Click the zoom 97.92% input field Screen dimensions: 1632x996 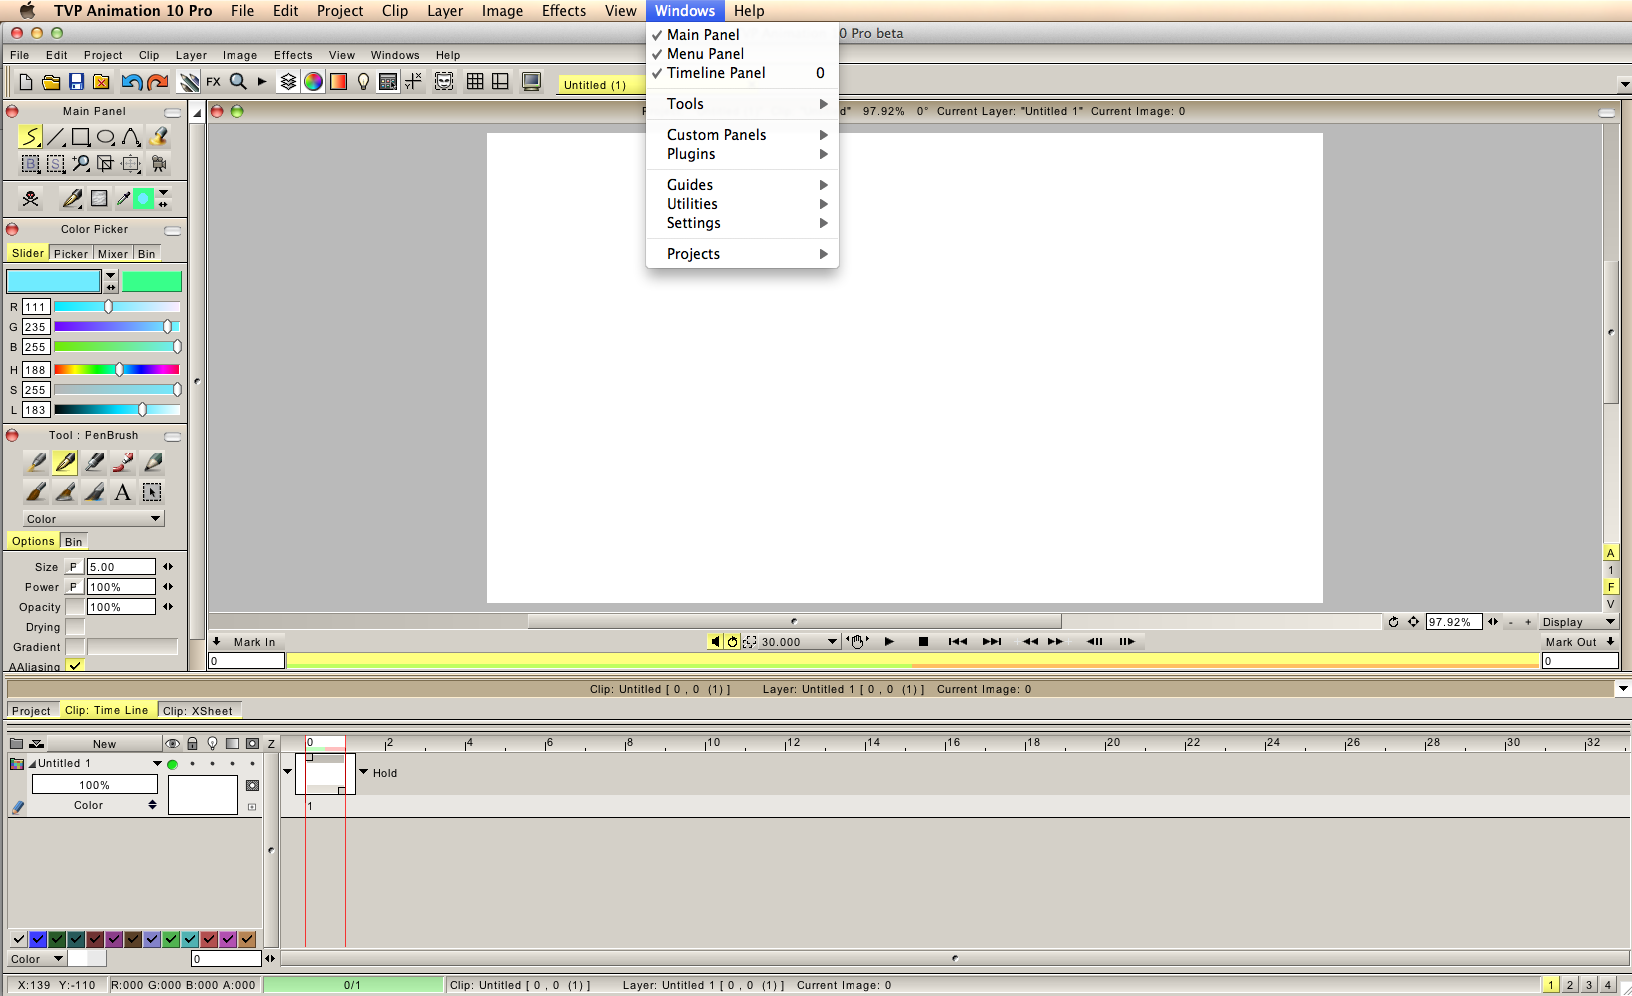coord(1455,622)
